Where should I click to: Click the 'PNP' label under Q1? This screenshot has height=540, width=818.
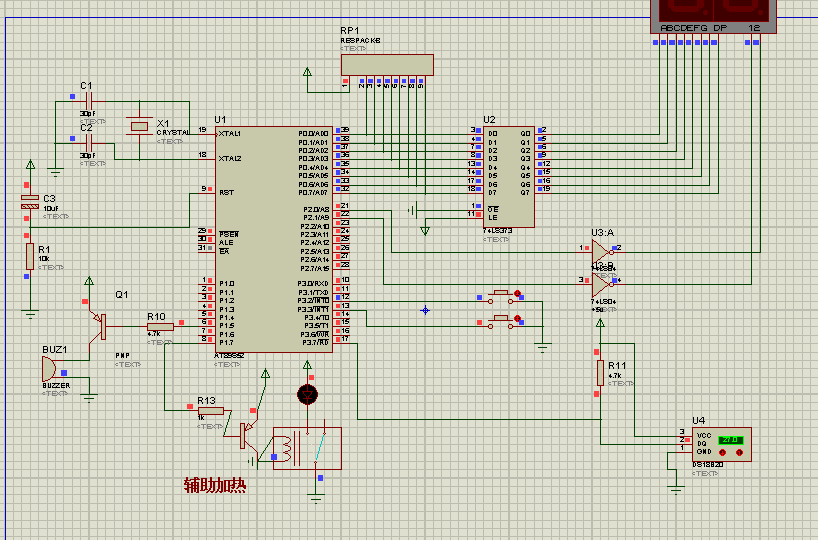tap(123, 356)
